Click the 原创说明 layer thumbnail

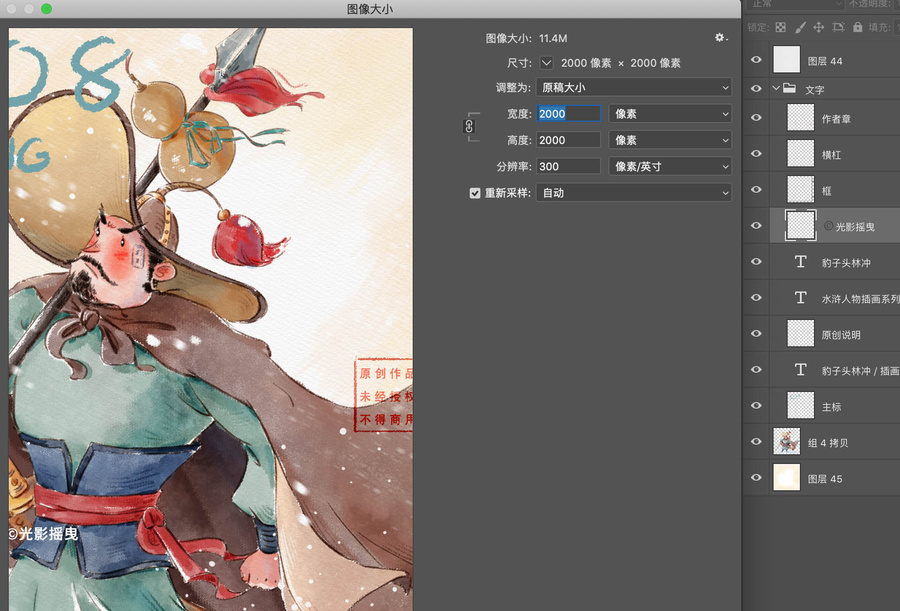800,334
